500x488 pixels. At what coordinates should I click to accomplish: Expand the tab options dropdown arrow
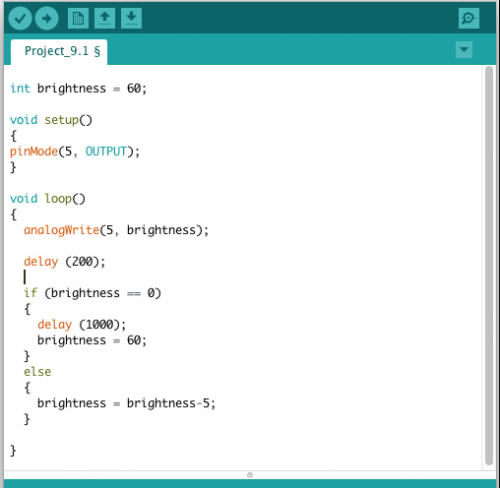[x=464, y=50]
